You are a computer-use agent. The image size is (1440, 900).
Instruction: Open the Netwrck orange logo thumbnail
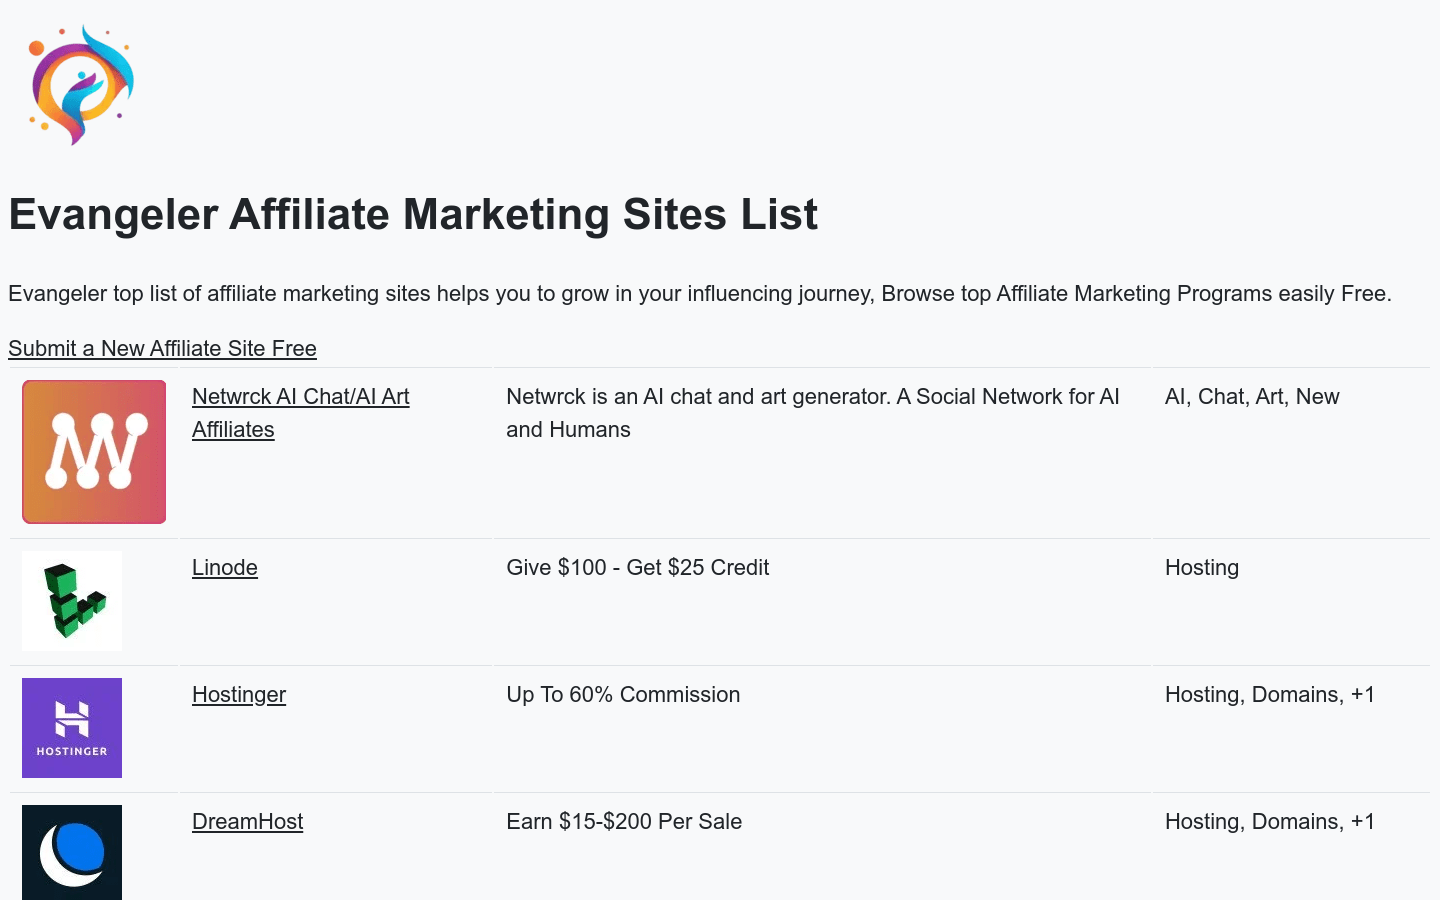click(x=94, y=452)
